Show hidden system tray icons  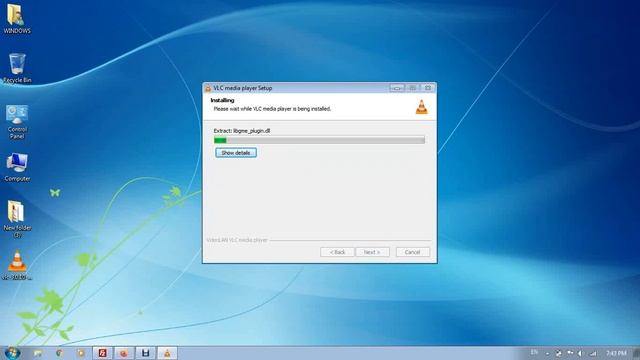pos(547,353)
